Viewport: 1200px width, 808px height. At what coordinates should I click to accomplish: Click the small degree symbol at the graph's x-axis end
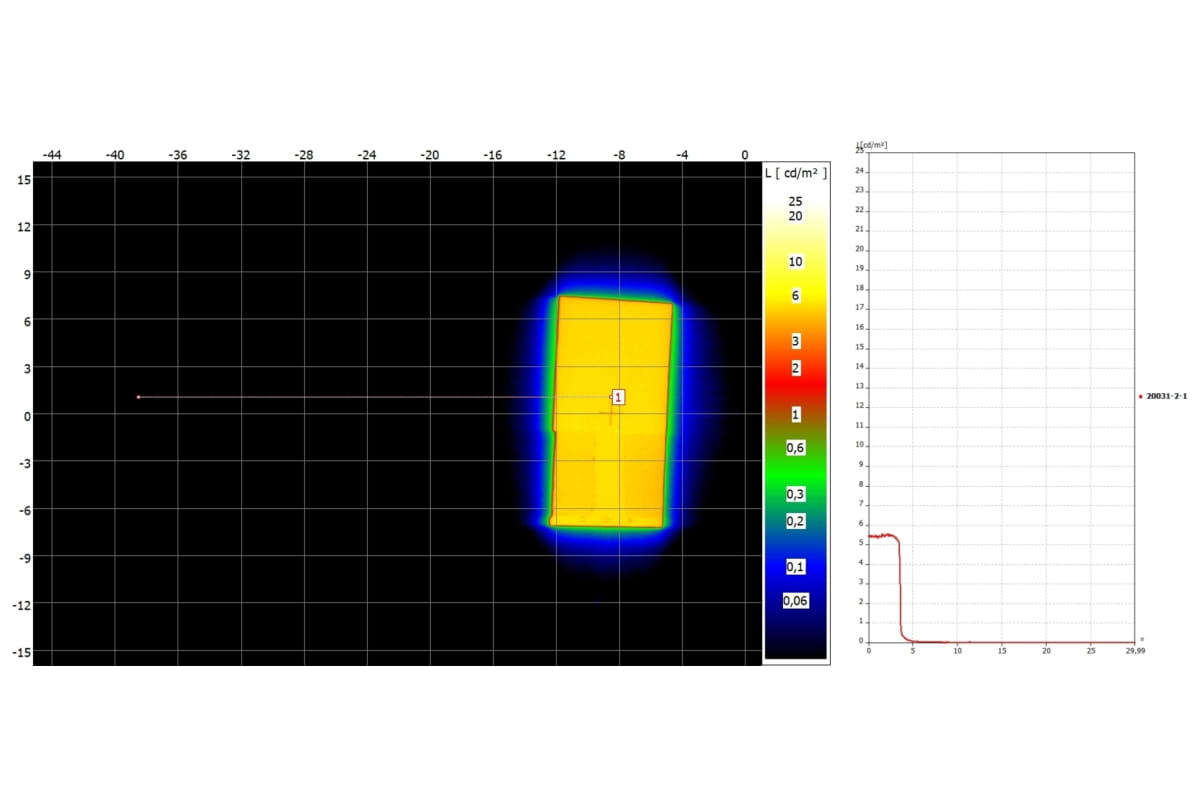(1142, 639)
